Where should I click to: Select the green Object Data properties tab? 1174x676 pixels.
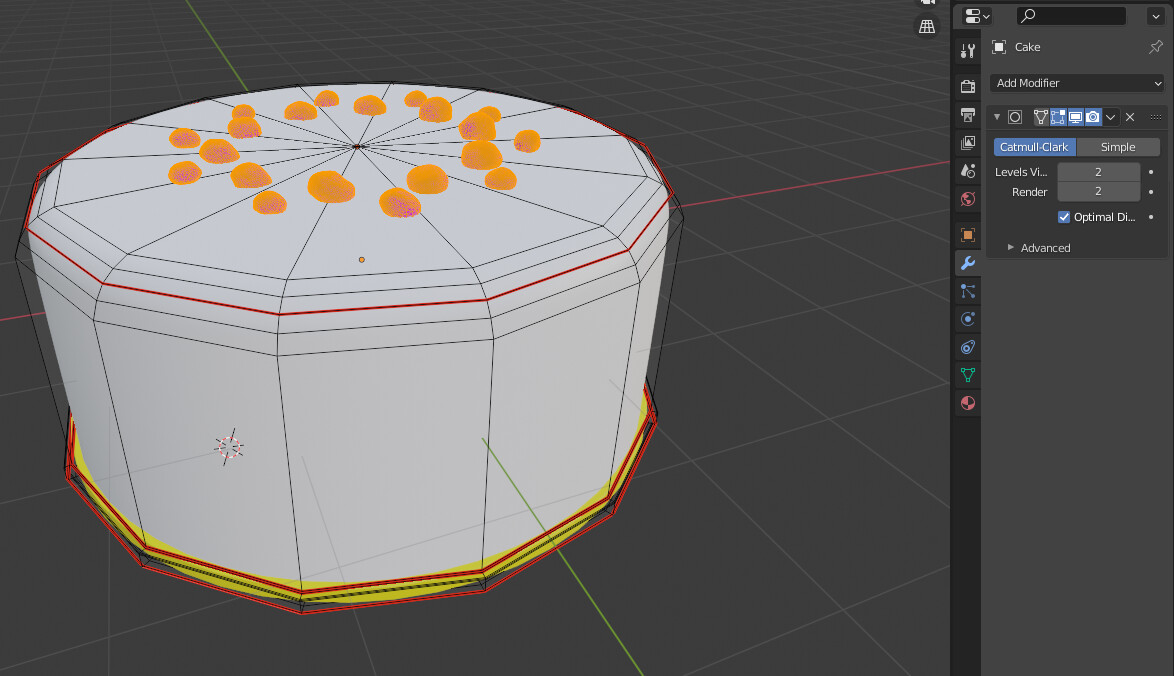[x=967, y=375]
